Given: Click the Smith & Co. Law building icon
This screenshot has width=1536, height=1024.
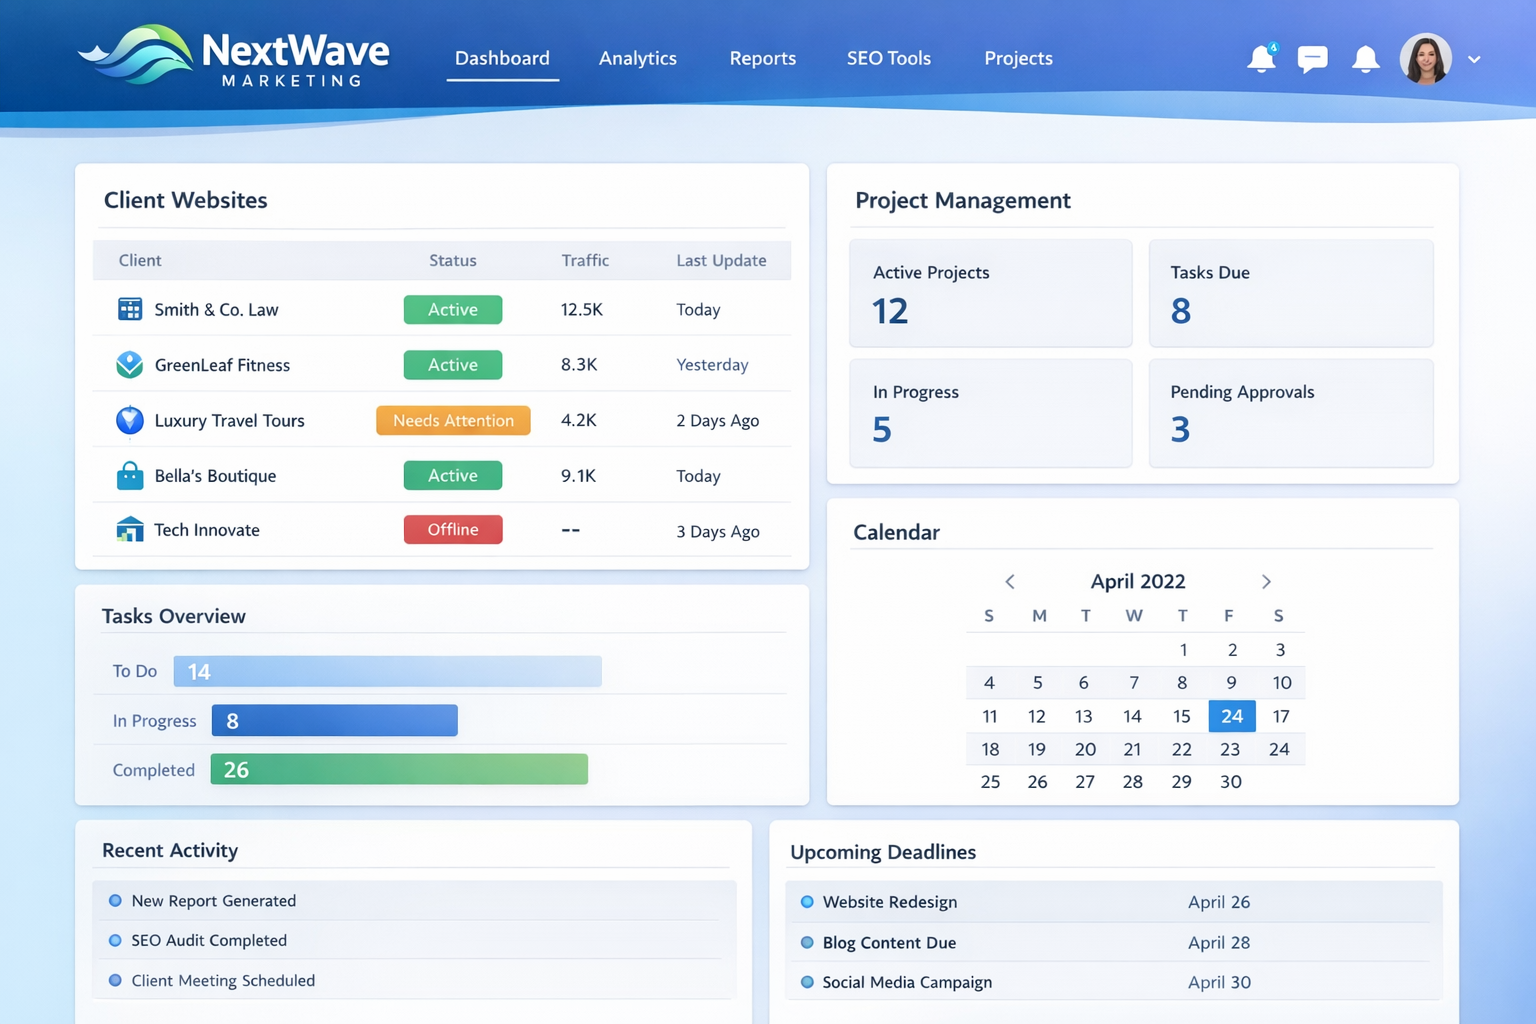Looking at the screenshot, I should pos(130,309).
